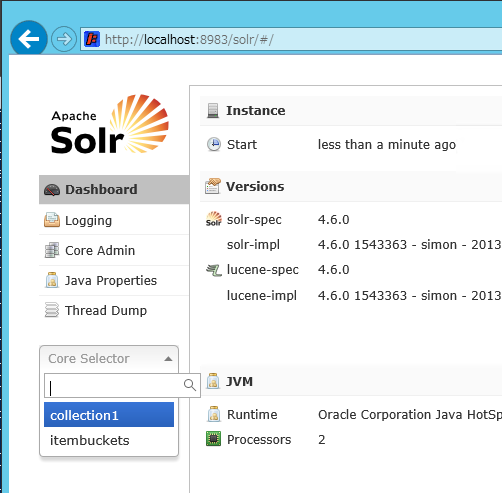Go back with the browser back arrow
This screenshot has width=502, height=493.
pyautogui.click(x=29, y=39)
